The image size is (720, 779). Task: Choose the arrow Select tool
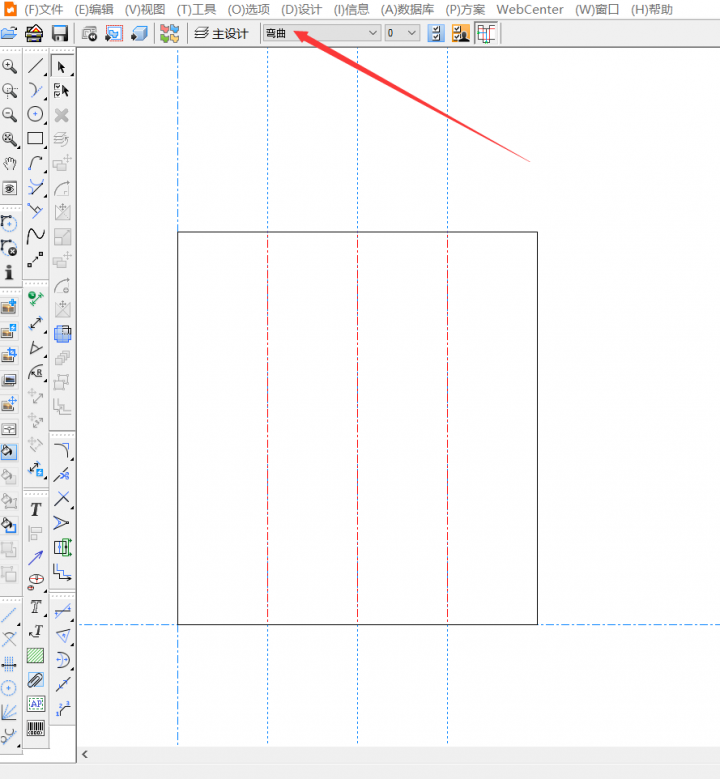pyautogui.click(x=62, y=66)
